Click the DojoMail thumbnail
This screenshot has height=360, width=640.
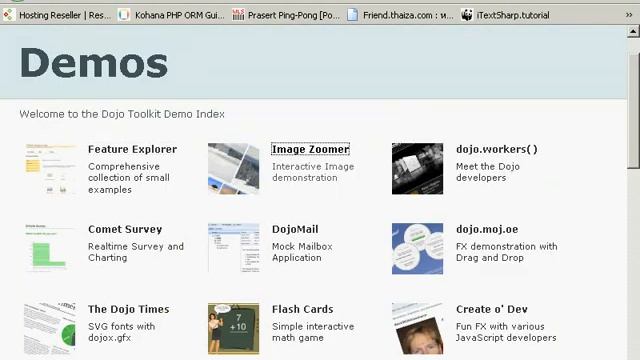[233, 249]
